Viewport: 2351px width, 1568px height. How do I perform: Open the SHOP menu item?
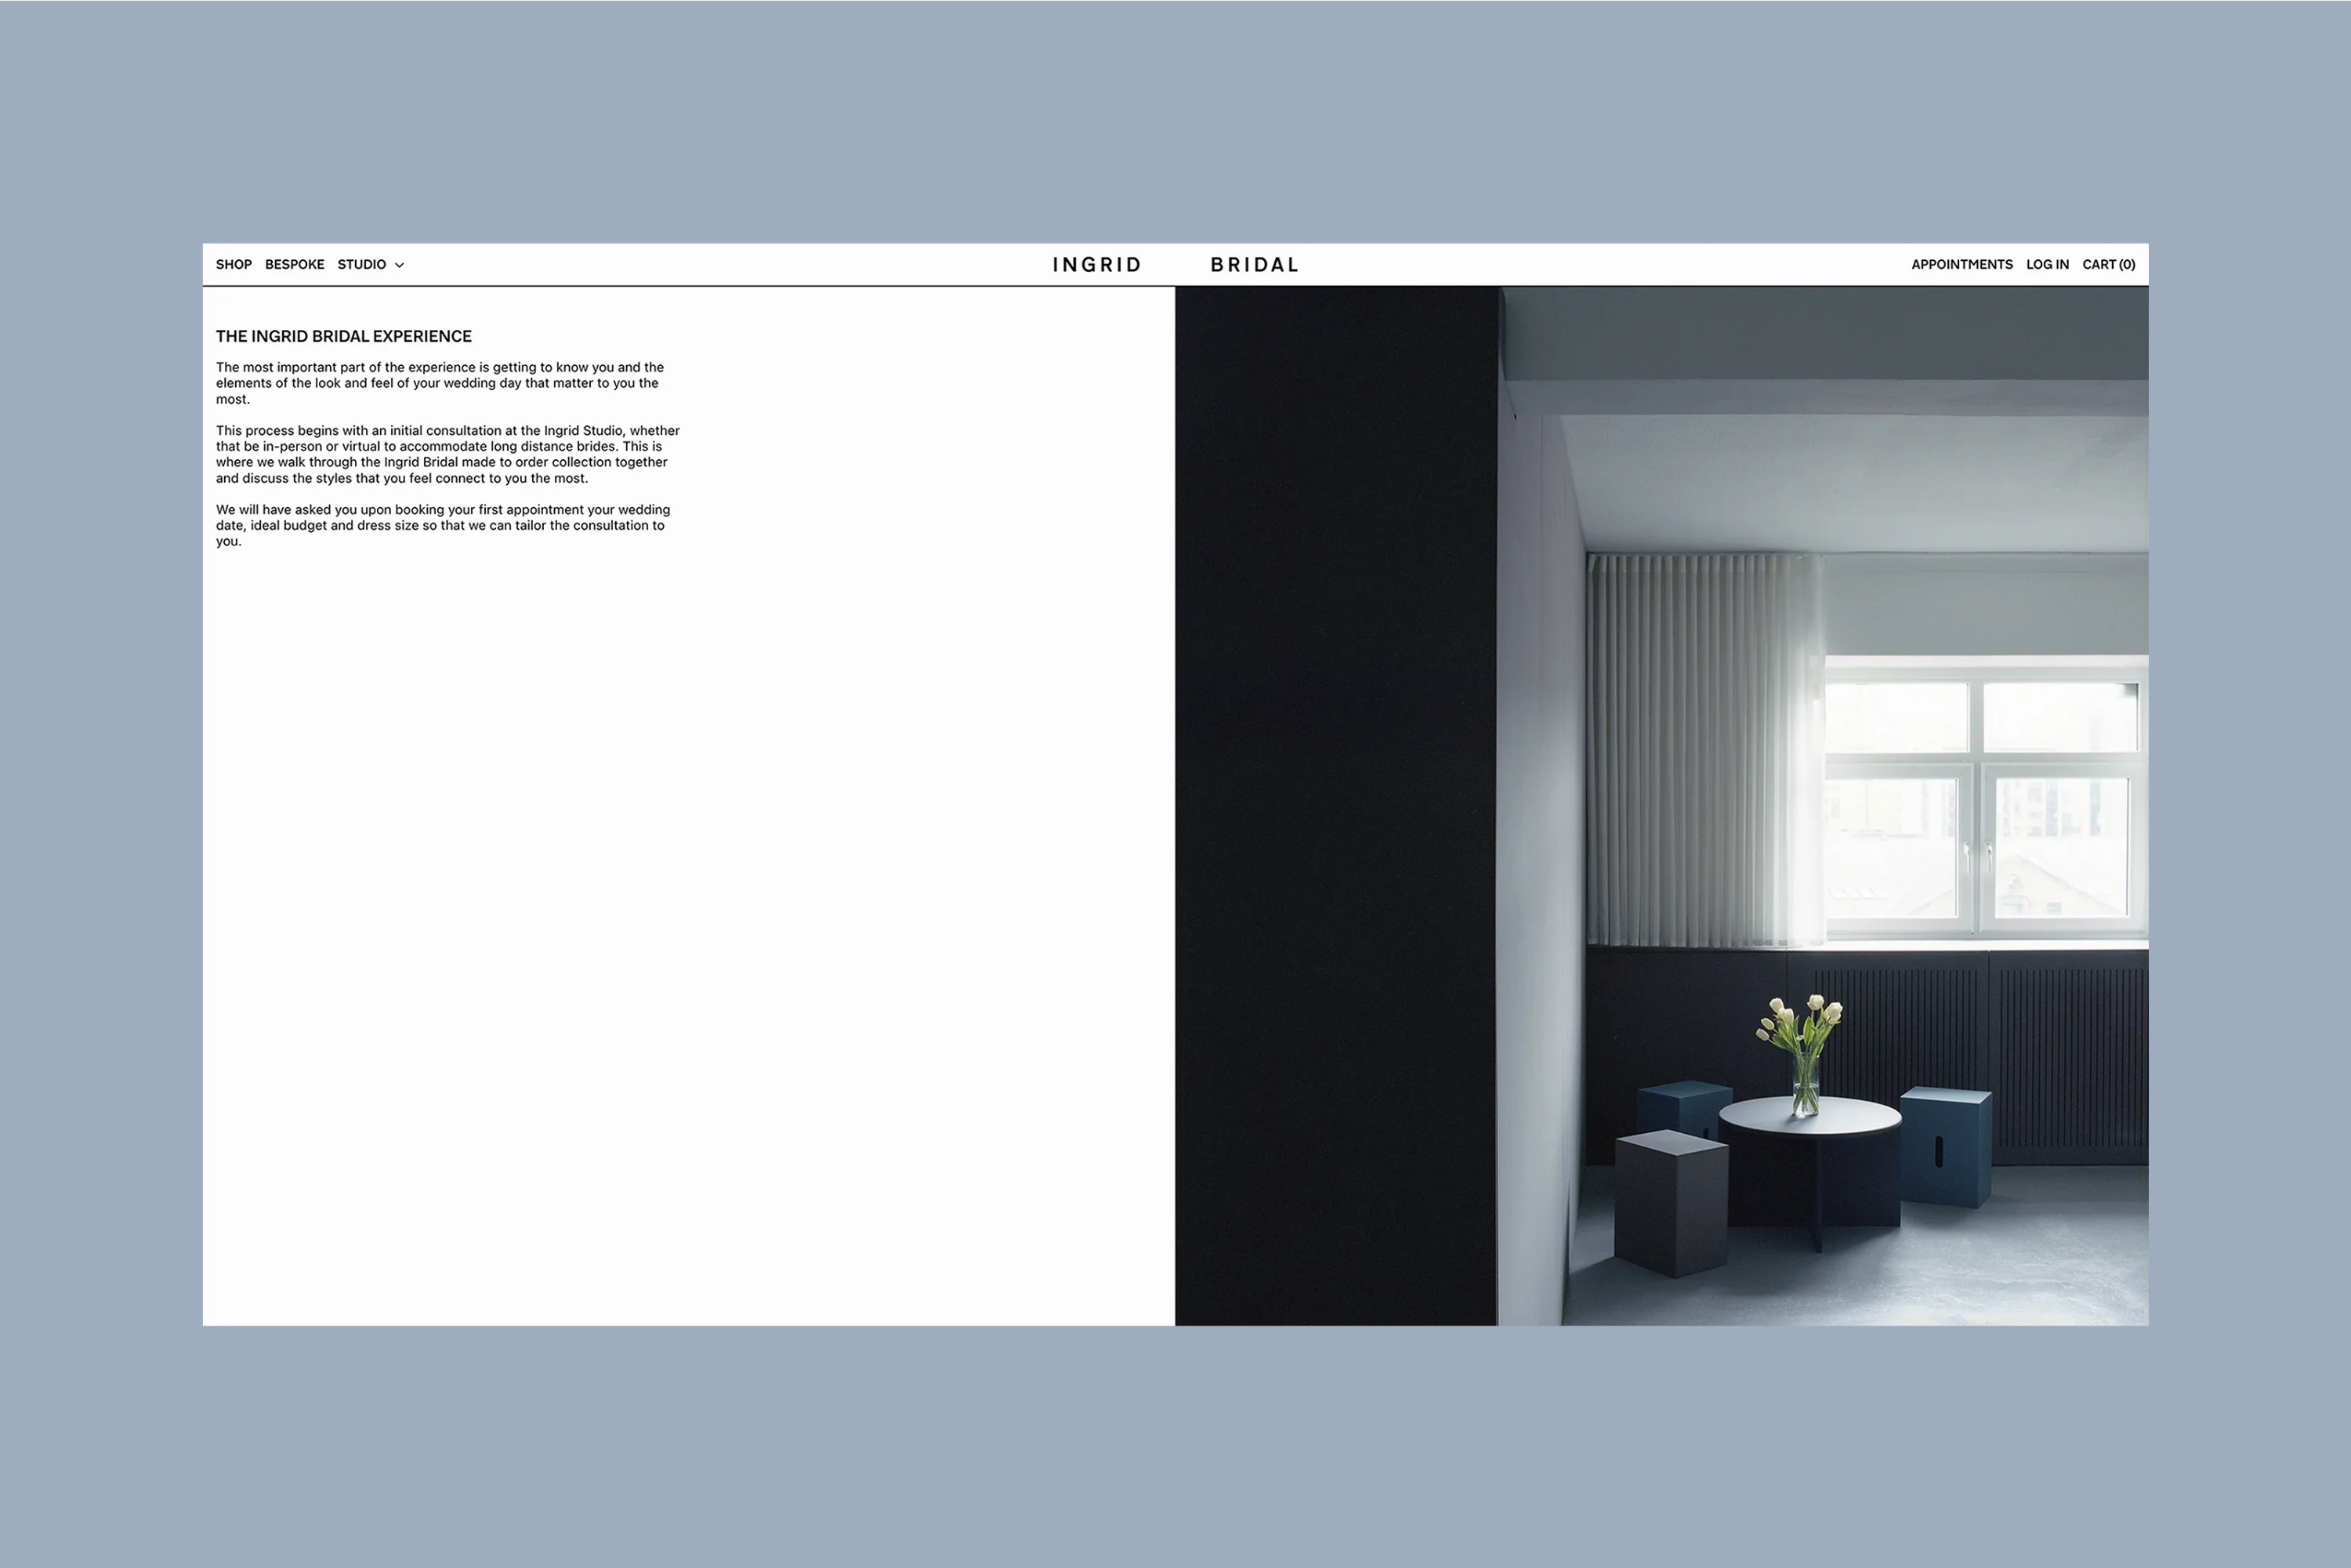(233, 265)
